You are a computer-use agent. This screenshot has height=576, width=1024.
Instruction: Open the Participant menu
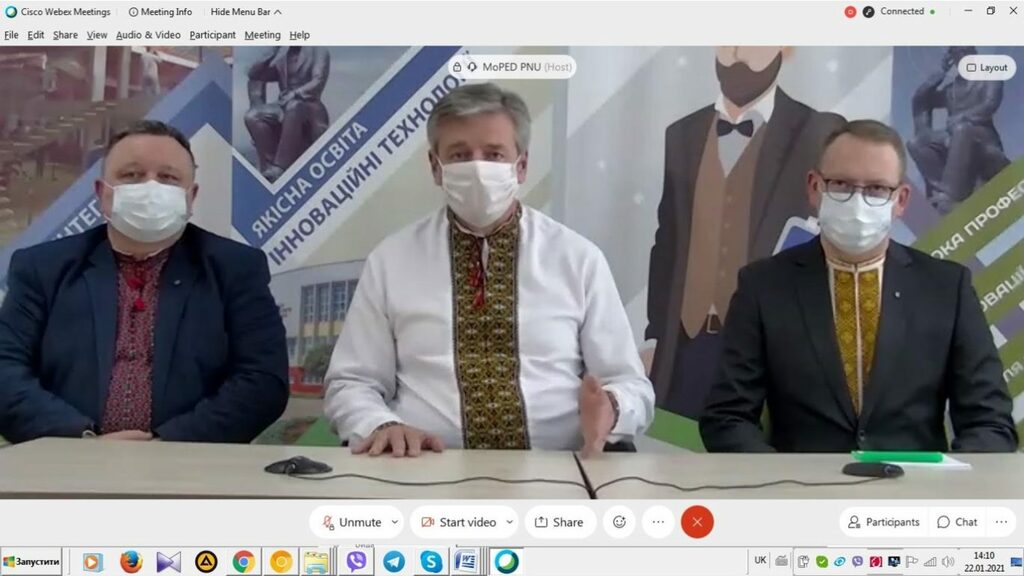(212, 35)
